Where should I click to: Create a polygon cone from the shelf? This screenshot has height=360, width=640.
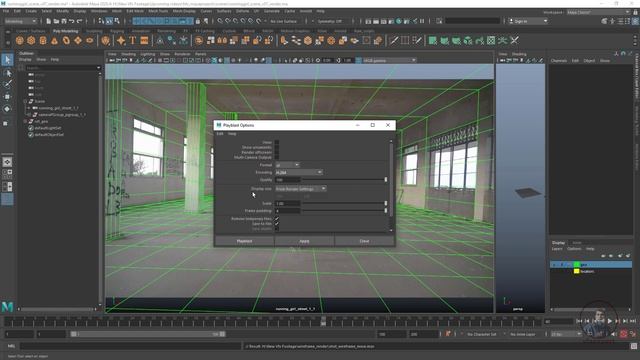click(x=54, y=40)
